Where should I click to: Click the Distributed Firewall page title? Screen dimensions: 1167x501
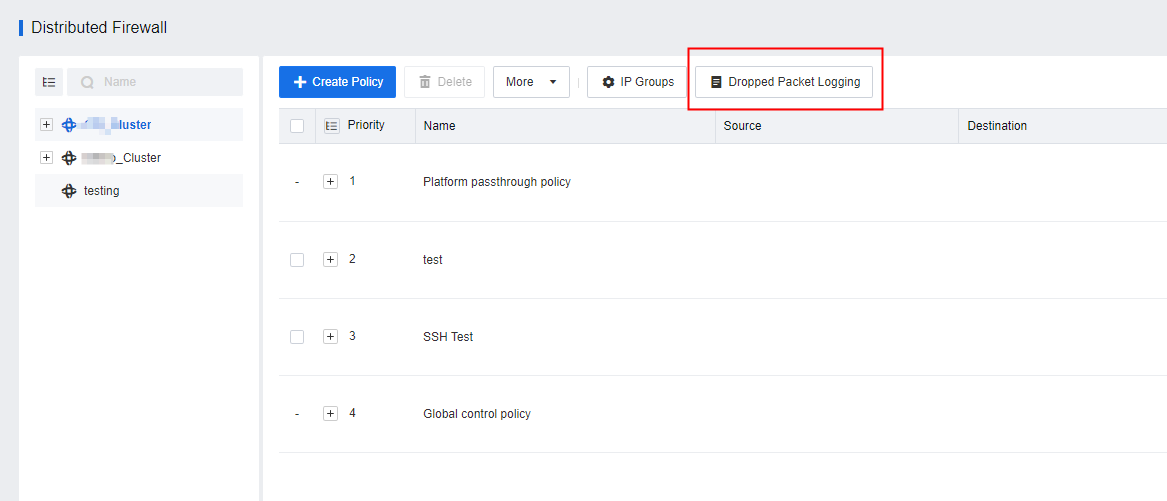coord(99,28)
